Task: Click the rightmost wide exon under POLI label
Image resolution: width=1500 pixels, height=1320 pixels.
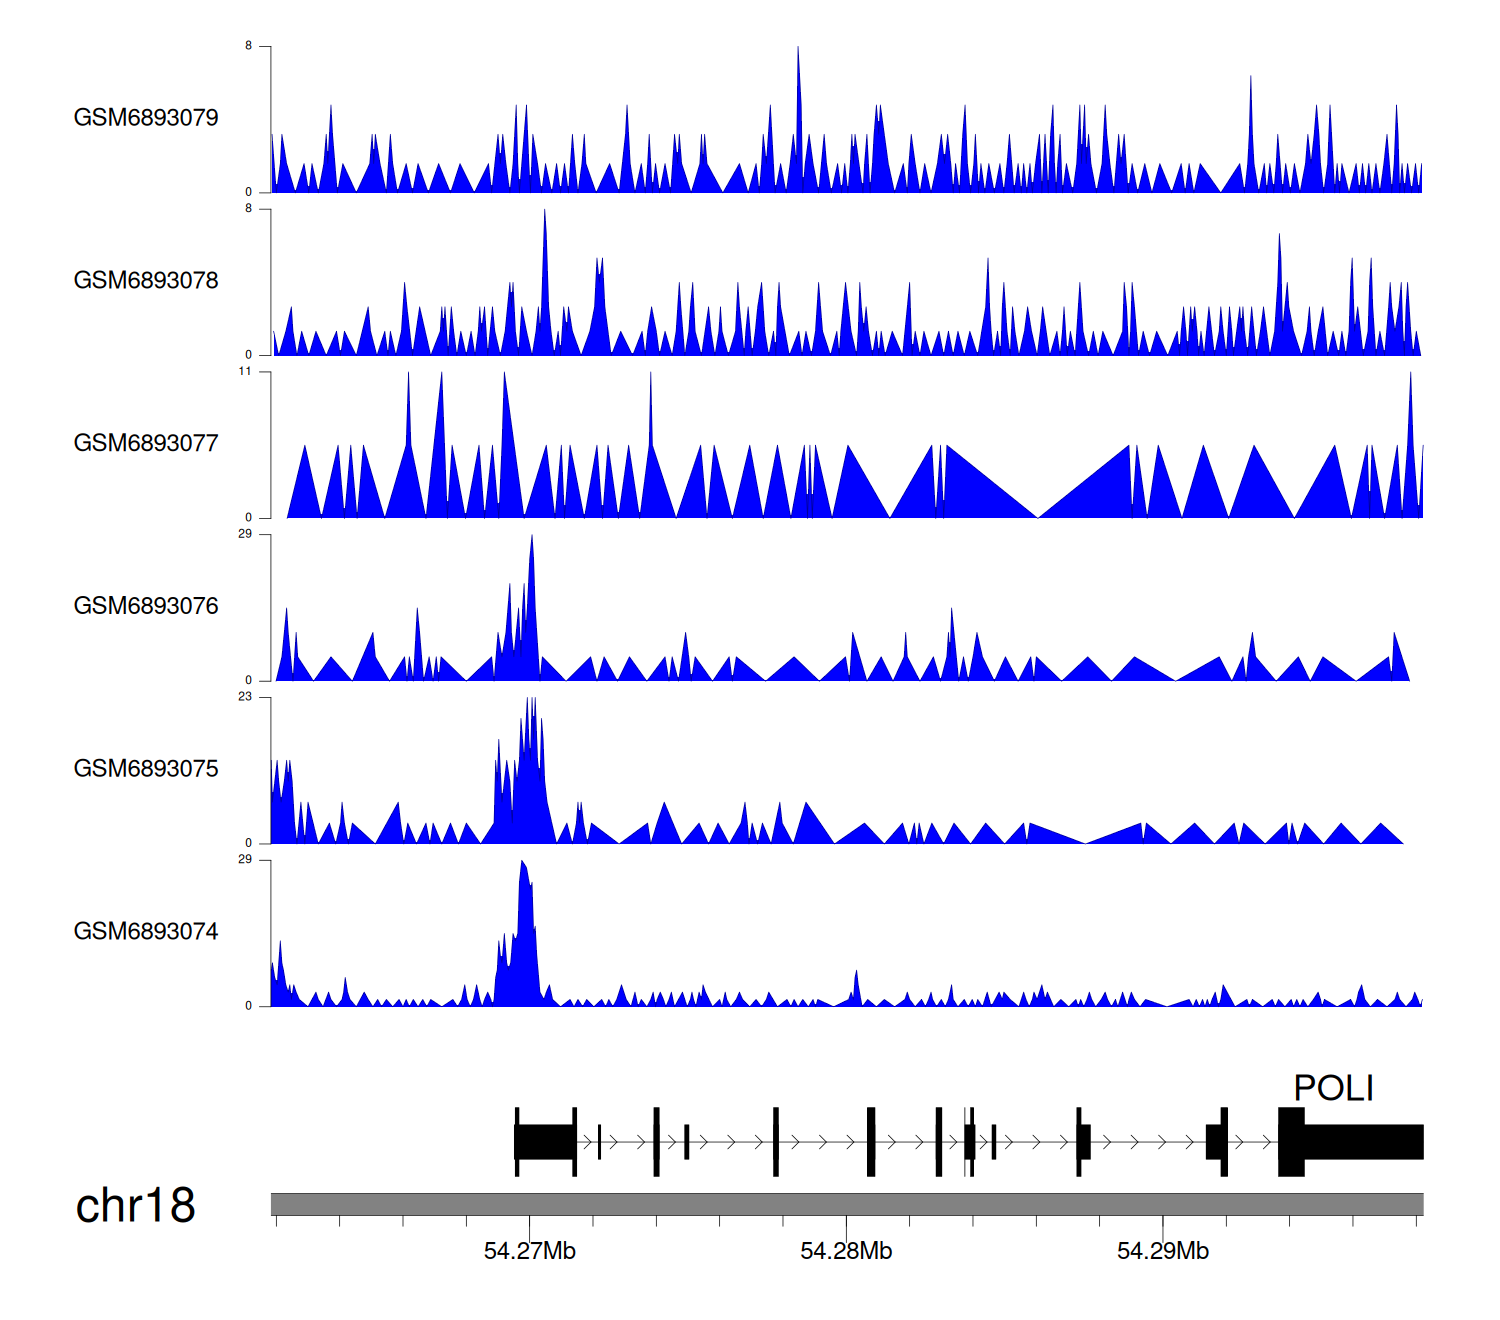Action: tap(1363, 1142)
